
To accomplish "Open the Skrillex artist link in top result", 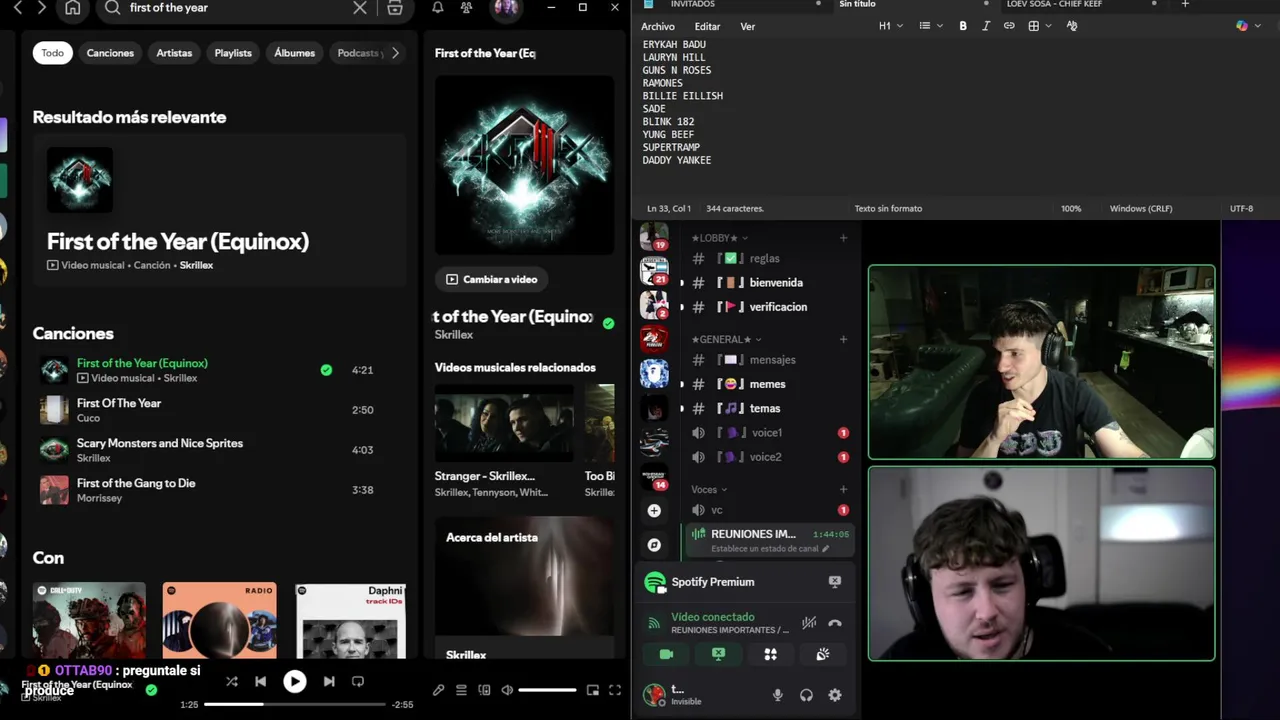I will [x=196, y=265].
